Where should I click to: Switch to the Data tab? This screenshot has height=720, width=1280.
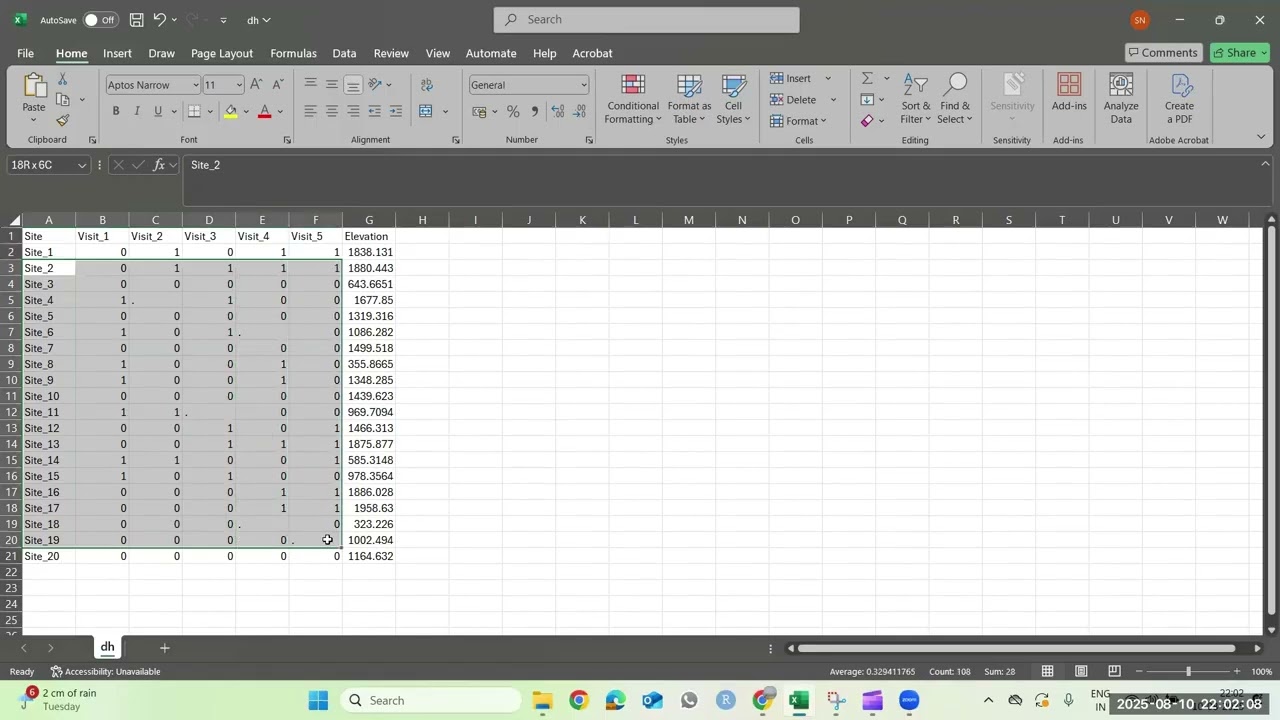click(x=344, y=53)
